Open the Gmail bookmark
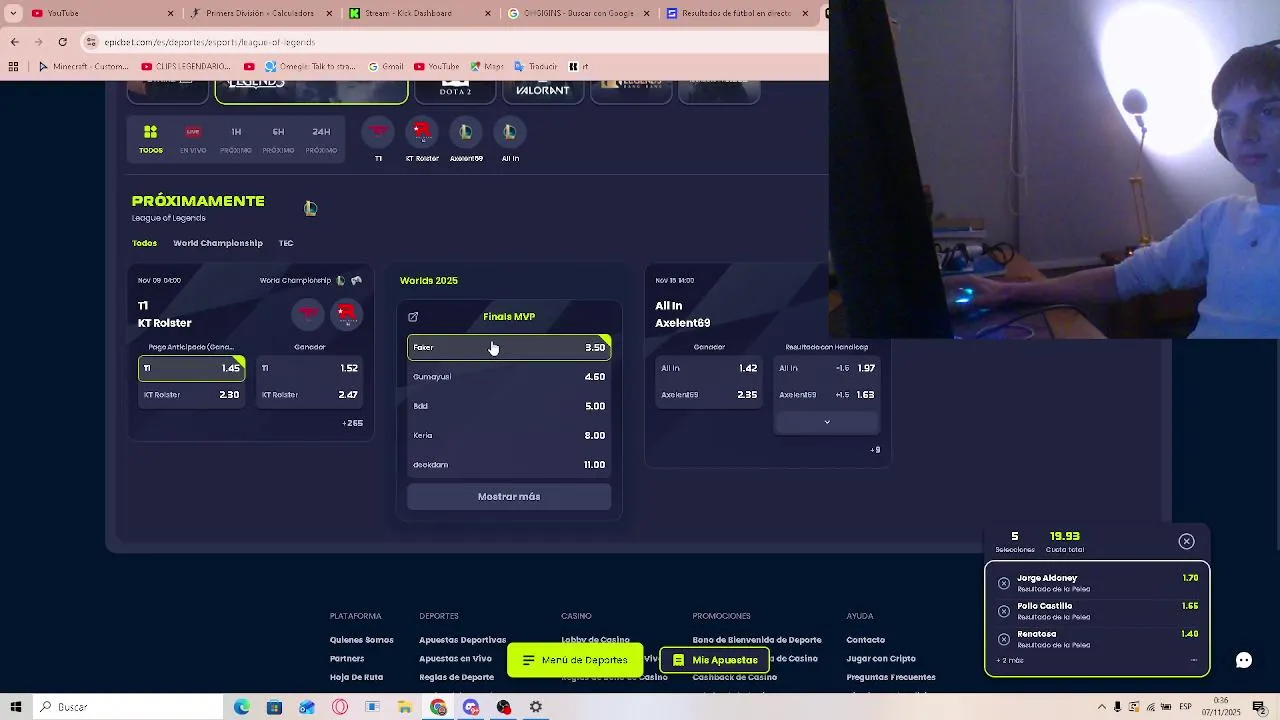This screenshot has width=1280, height=720. [x=384, y=67]
